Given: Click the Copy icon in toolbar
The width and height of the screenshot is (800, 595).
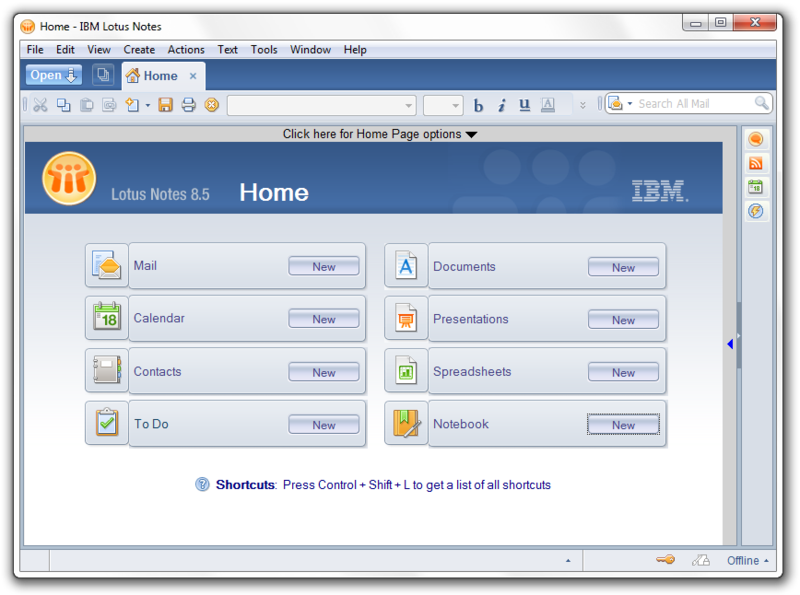Looking at the screenshot, I should pyautogui.click(x=63, y=105).
